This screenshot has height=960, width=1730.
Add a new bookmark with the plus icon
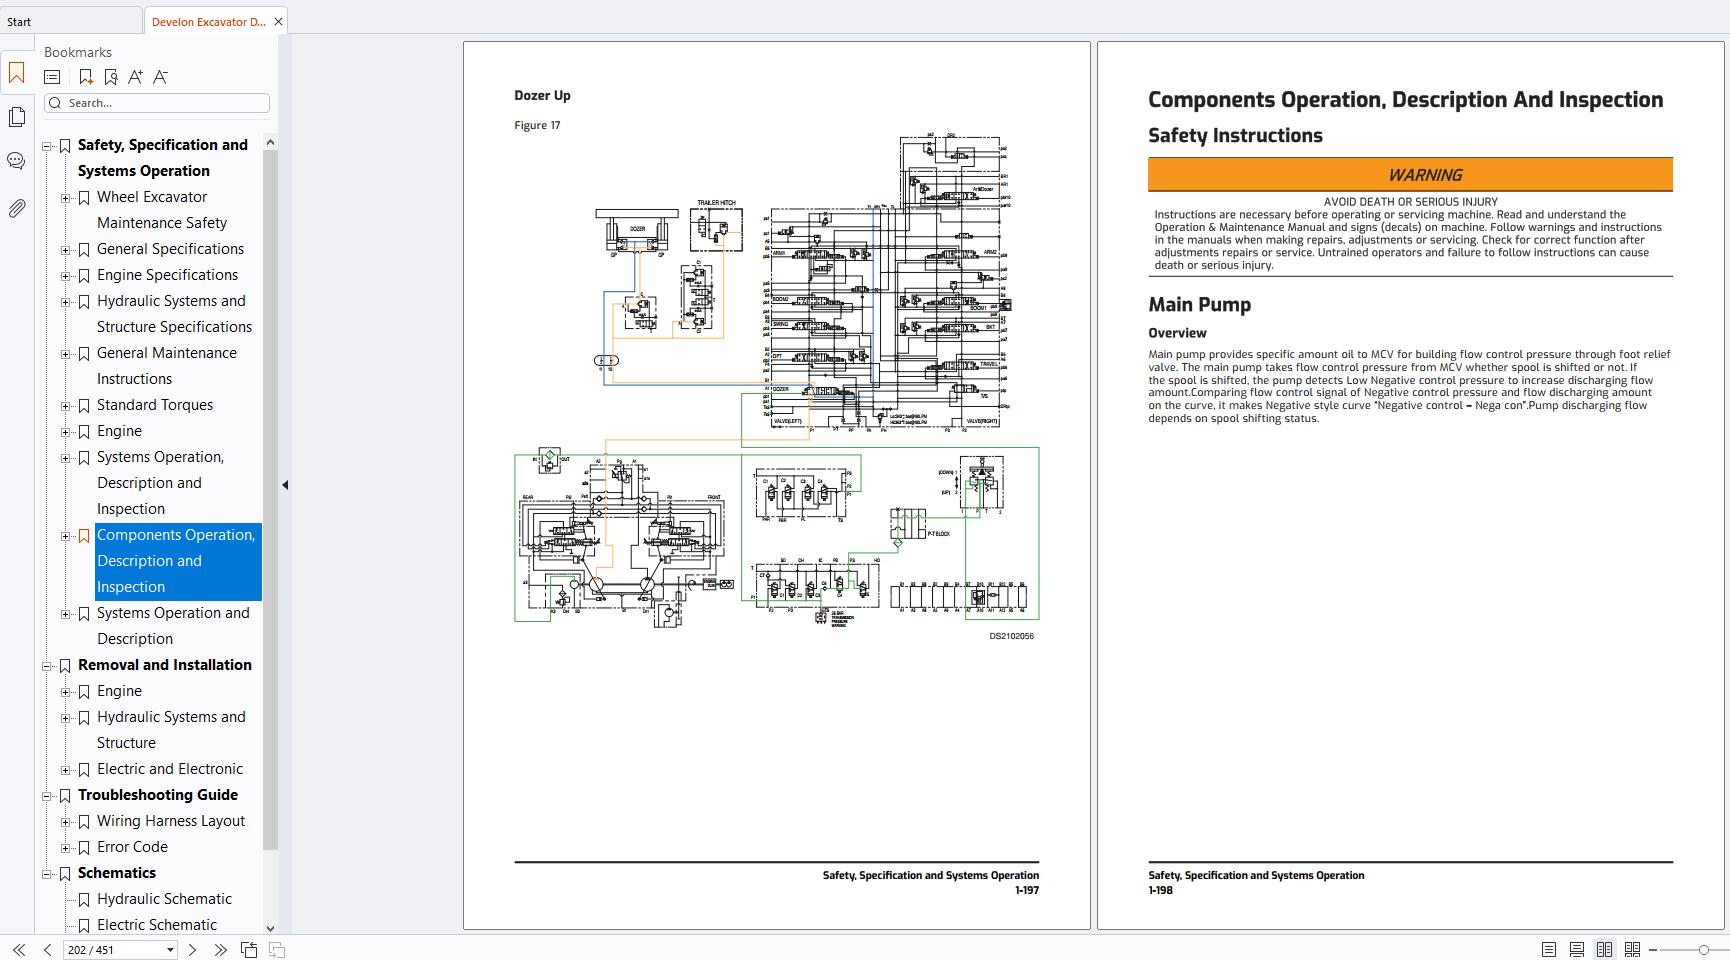(x=86, y=77)
